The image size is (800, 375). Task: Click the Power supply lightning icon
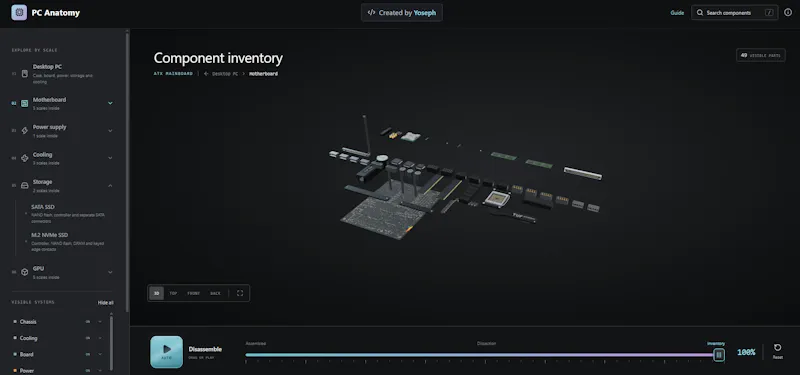(x=24, y=131)
